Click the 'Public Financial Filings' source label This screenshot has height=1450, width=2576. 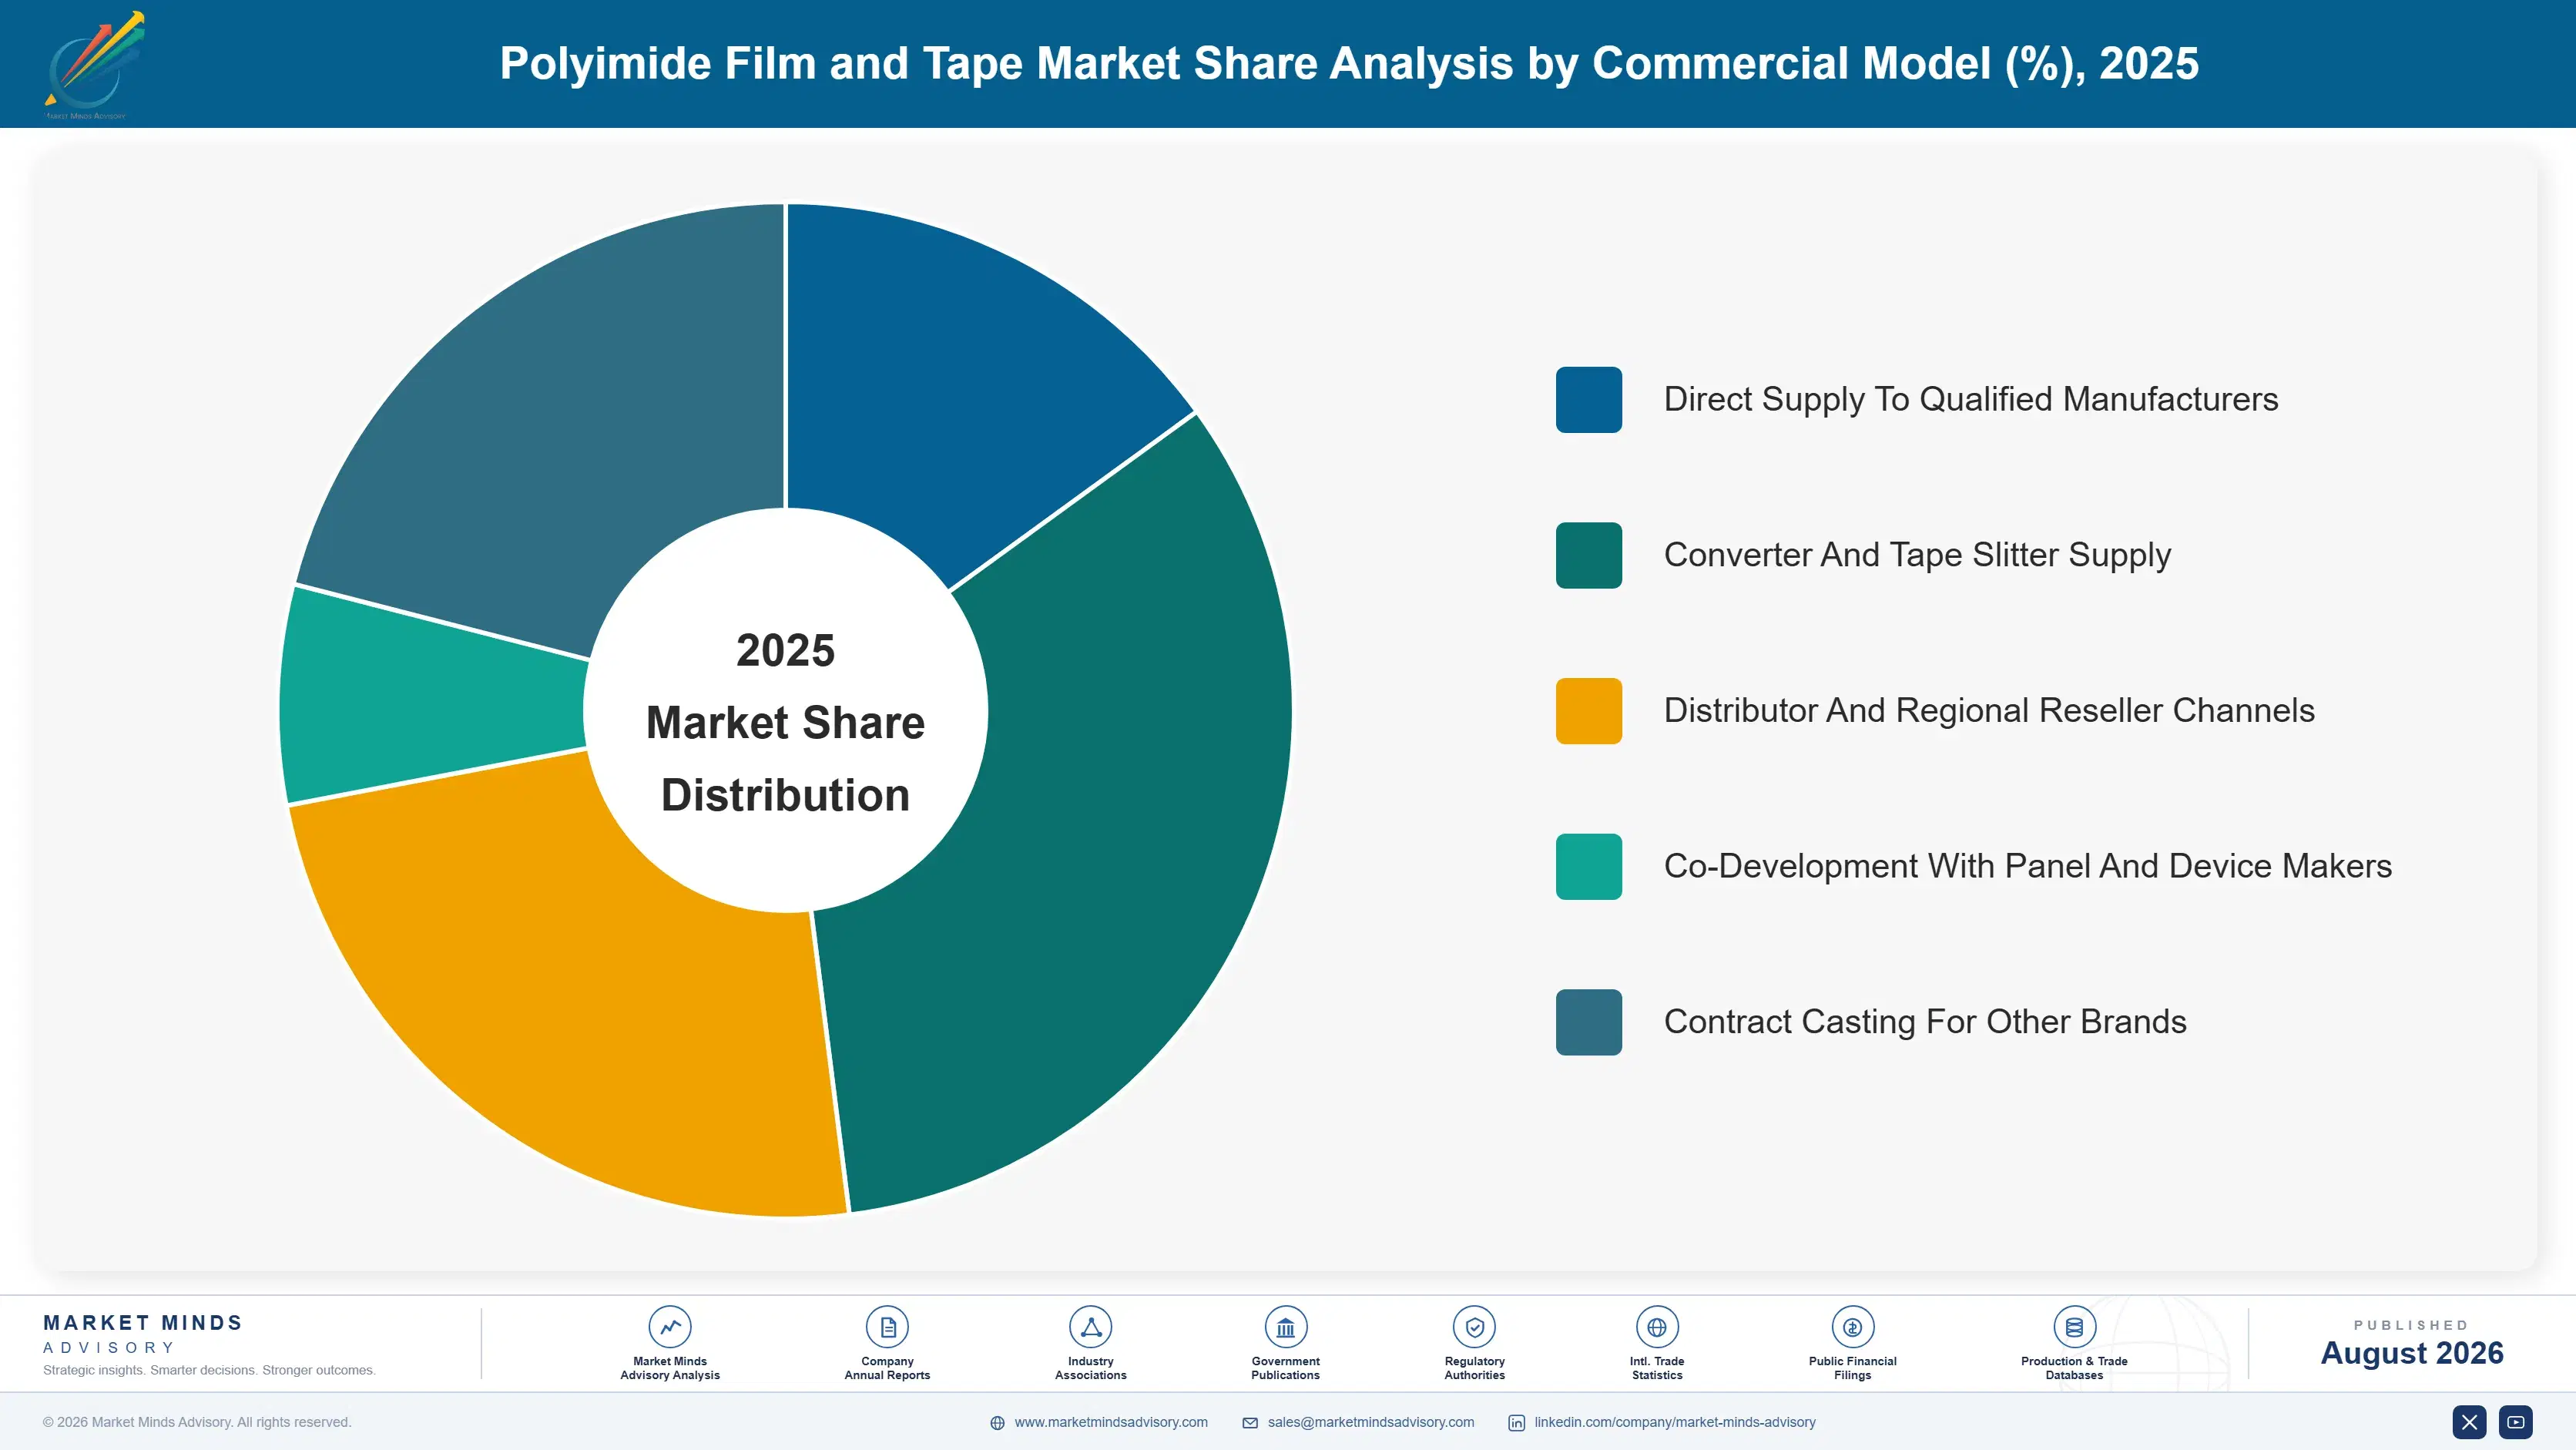pos(1852,1368)
